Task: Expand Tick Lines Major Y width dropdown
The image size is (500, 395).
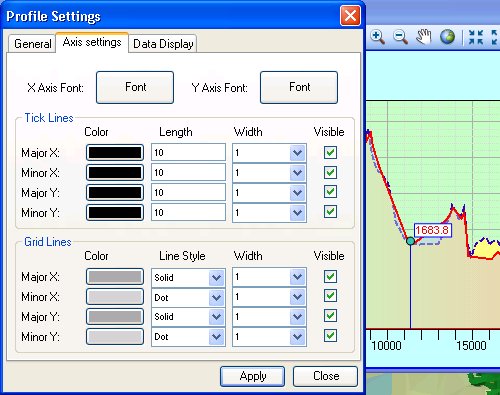Action: (297, 193)
